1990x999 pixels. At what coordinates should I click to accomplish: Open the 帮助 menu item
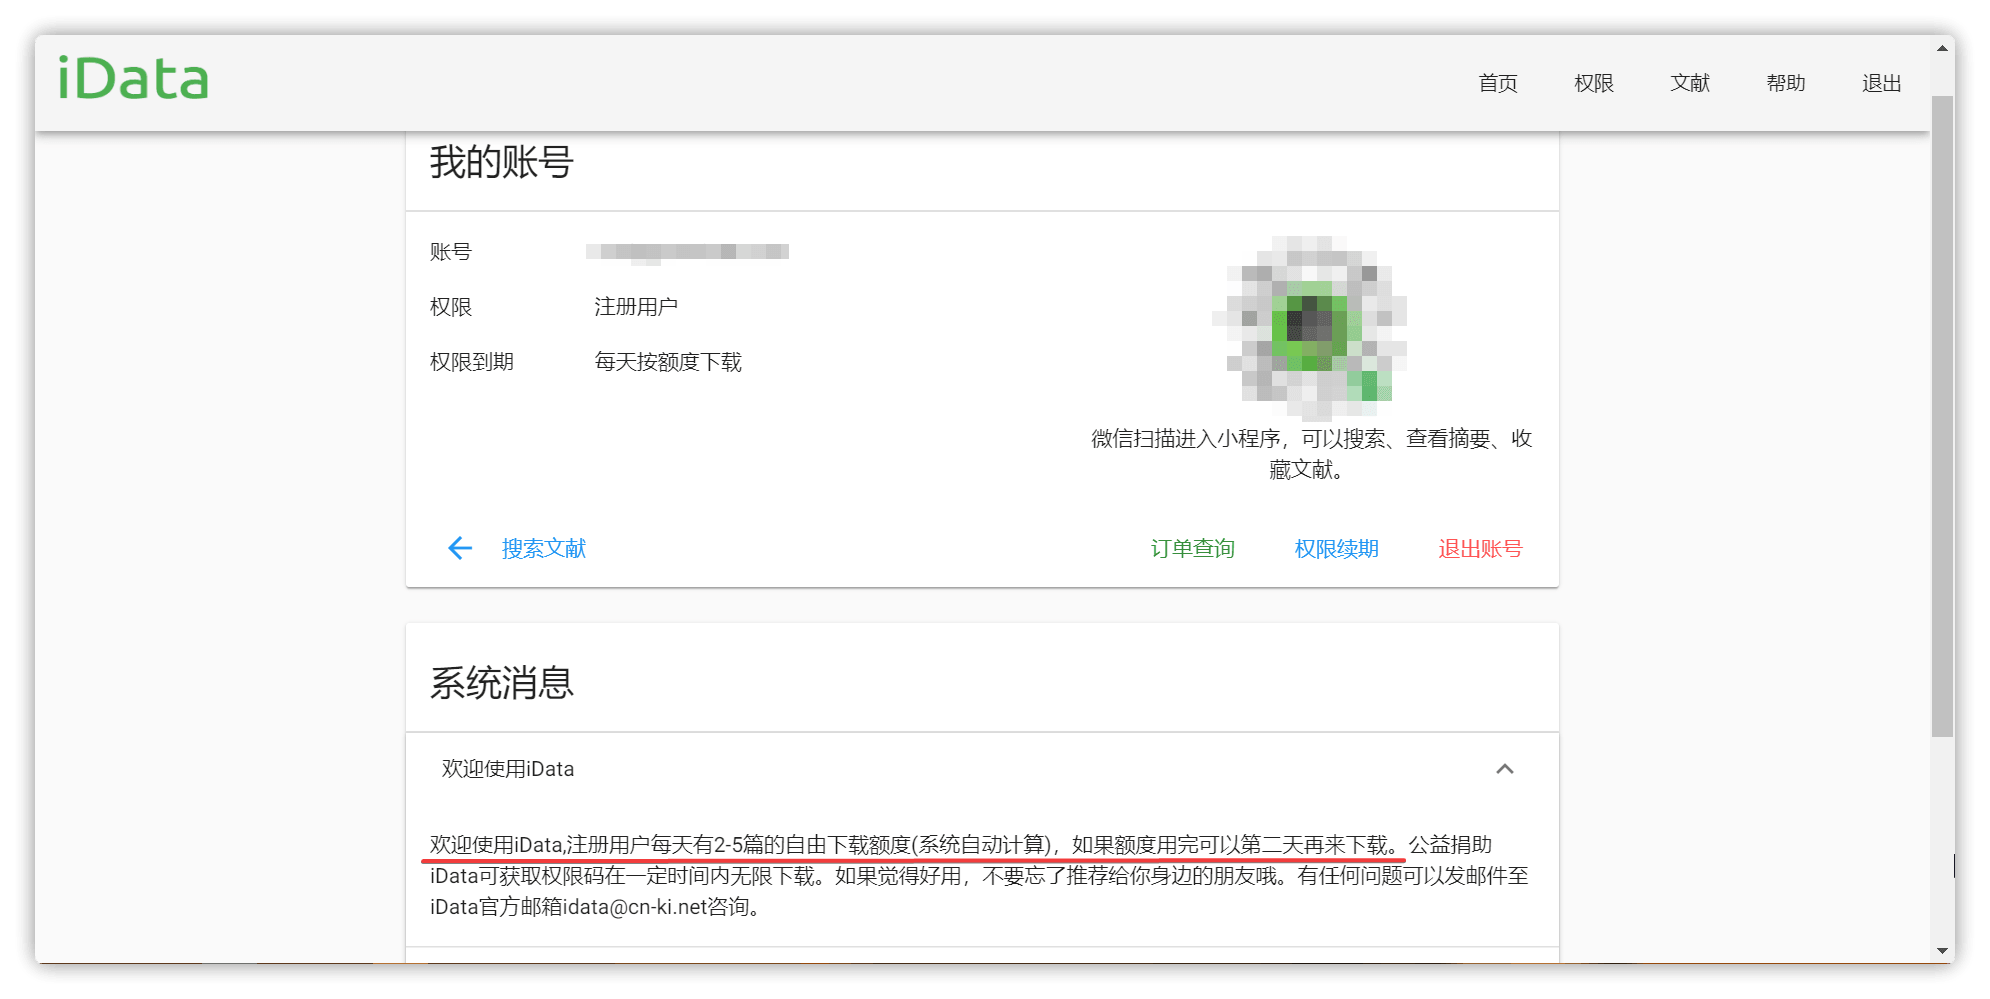pyautogui.click(x=1785, y=83)
